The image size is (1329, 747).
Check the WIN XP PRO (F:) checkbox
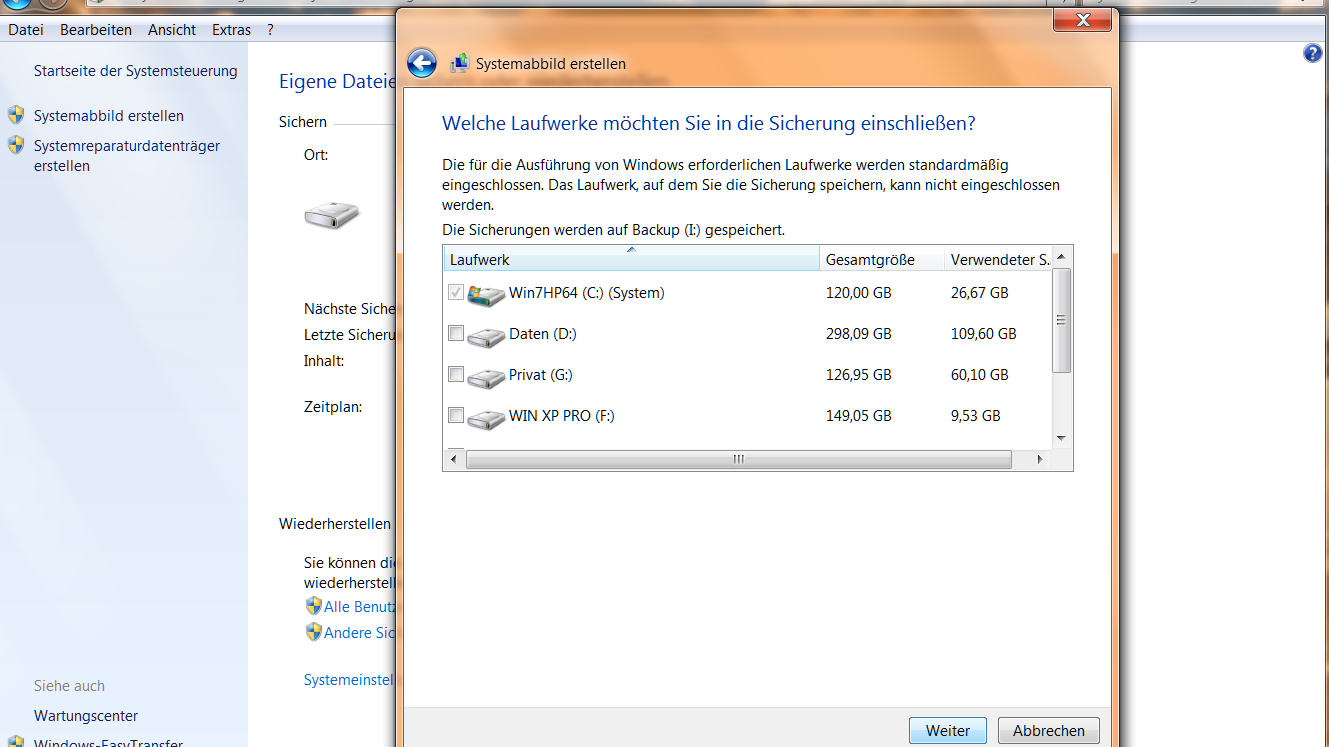tap(456, 415)
